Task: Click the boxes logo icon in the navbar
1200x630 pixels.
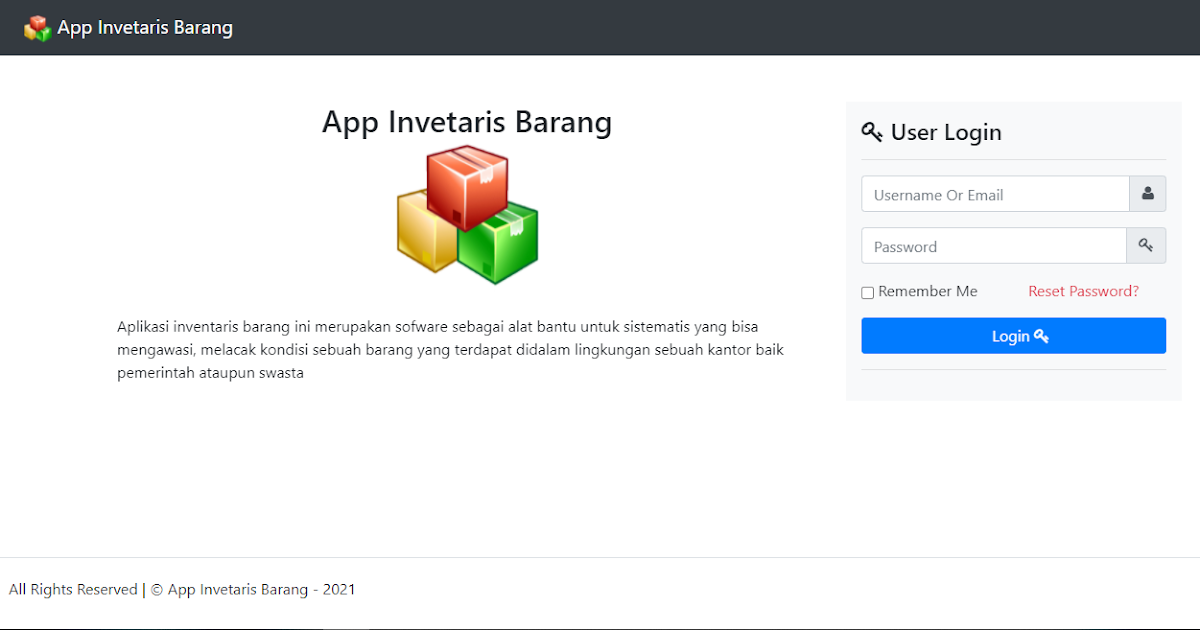Action: (37, 27)
